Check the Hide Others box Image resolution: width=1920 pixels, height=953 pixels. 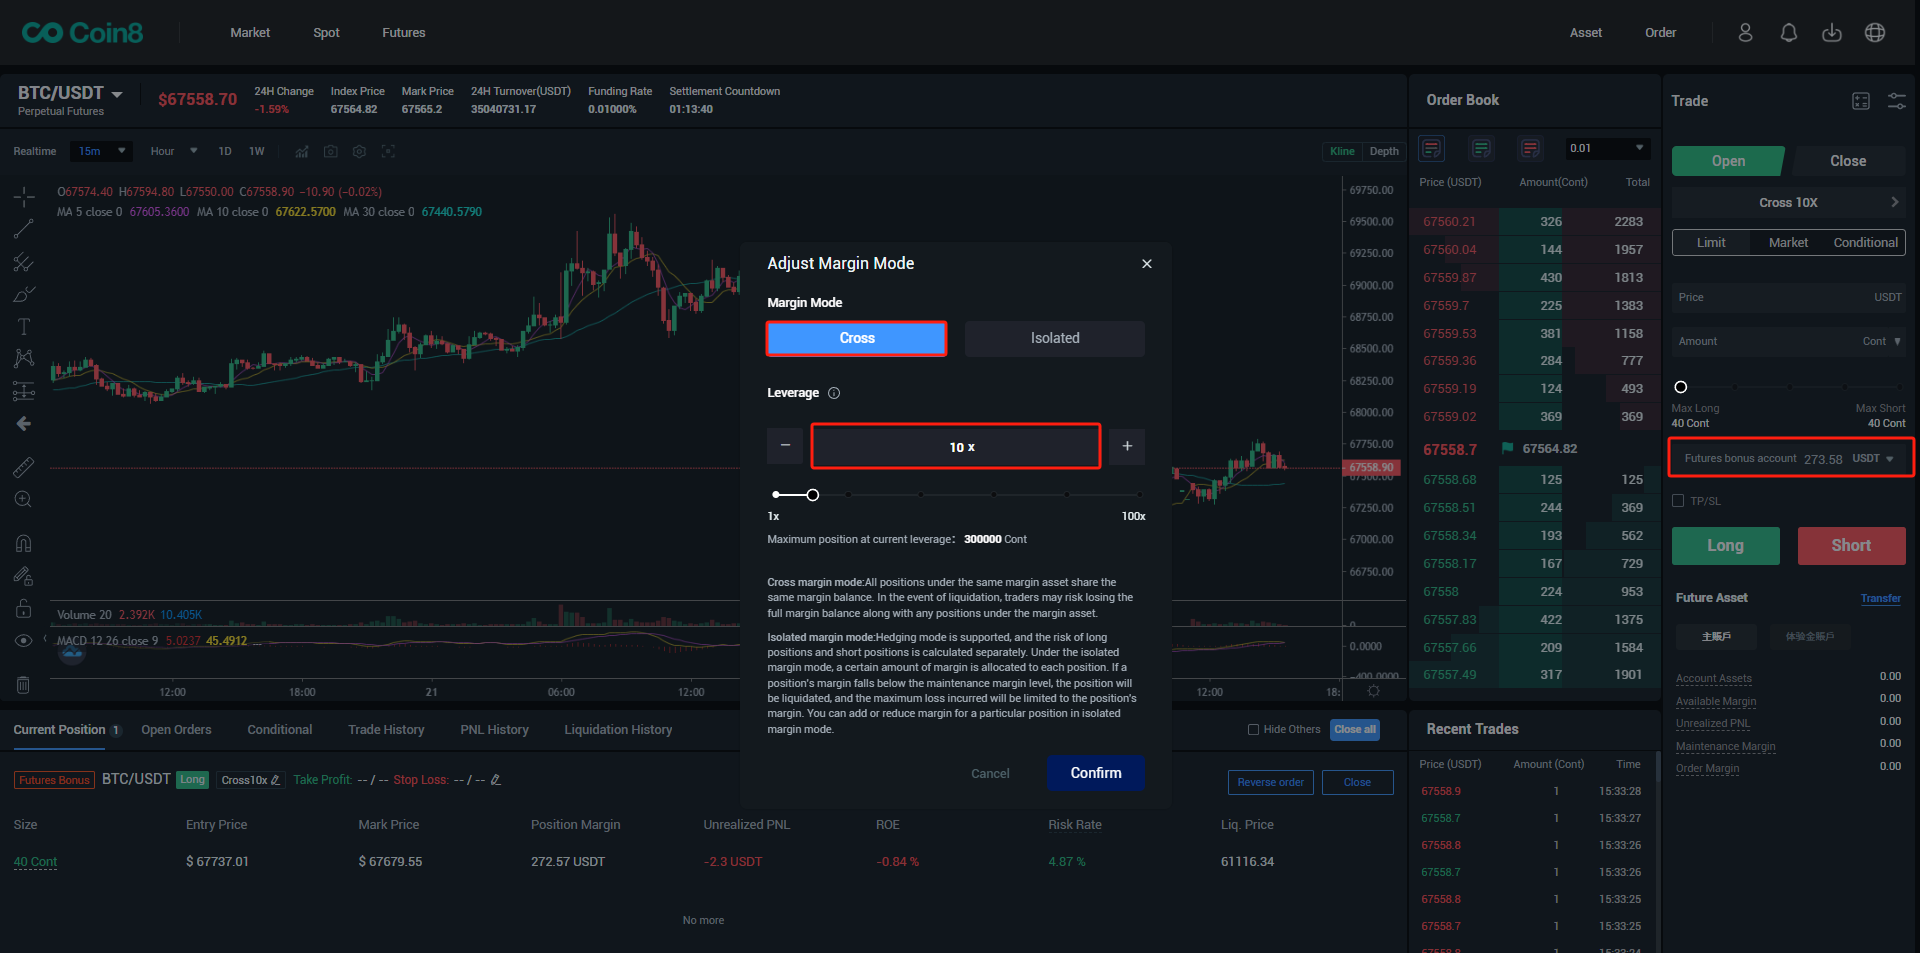1253,730
